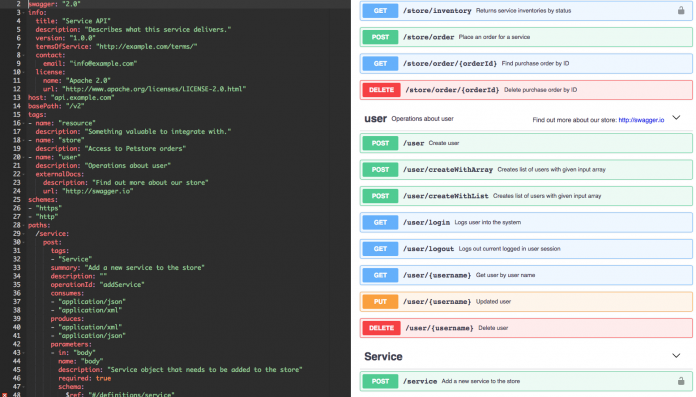Expand the POST /user Create user row
696x397 pixels.
526,143
